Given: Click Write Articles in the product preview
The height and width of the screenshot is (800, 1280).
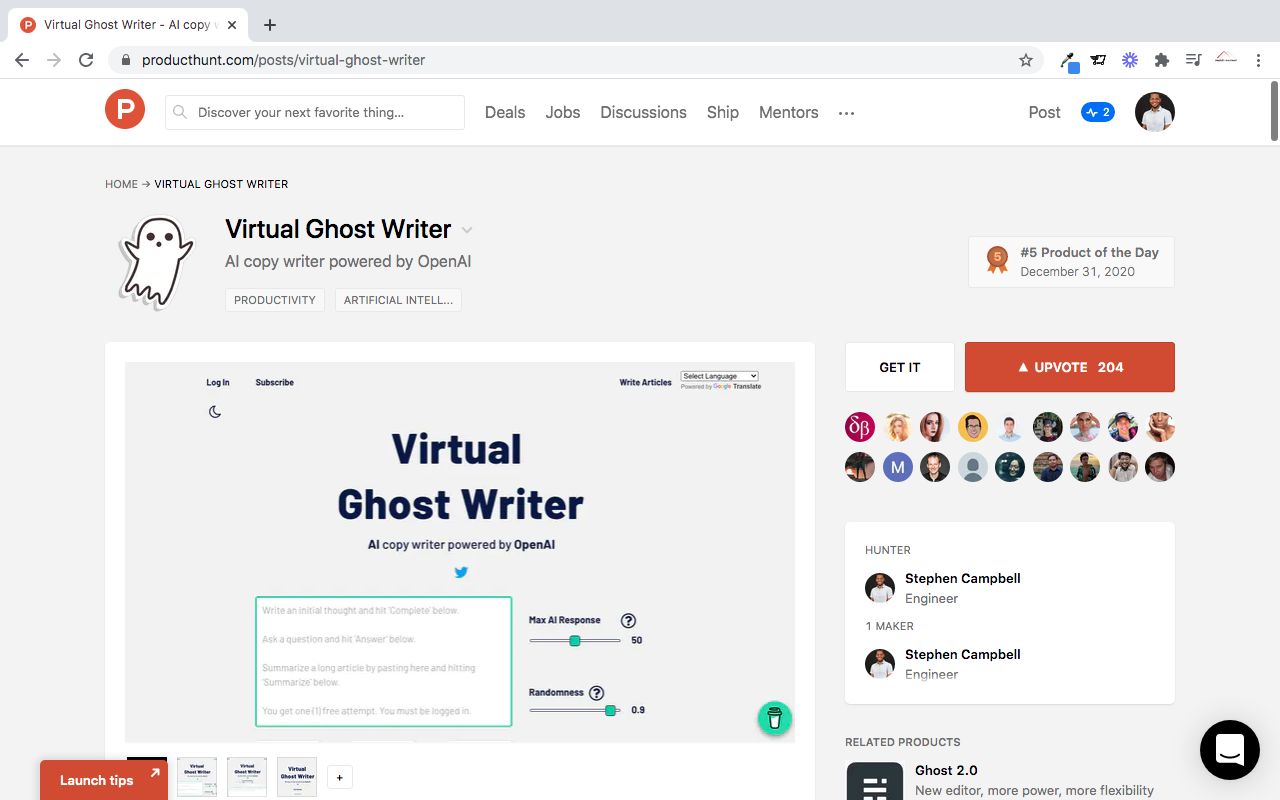Looking at the screenshot, I should [645, 382].
